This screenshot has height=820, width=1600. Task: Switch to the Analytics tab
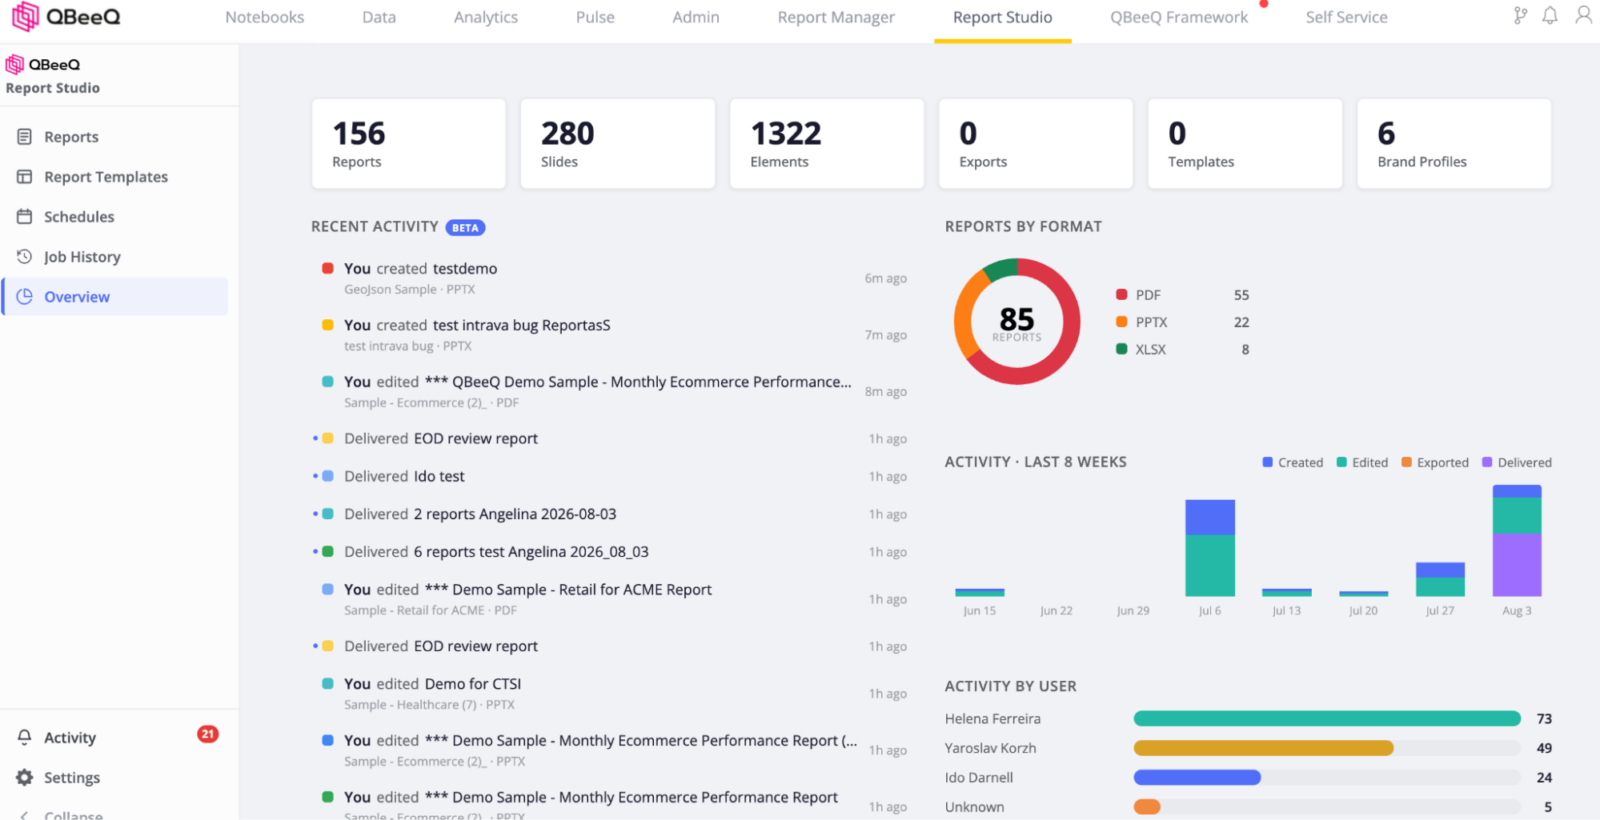click(486, 17)
